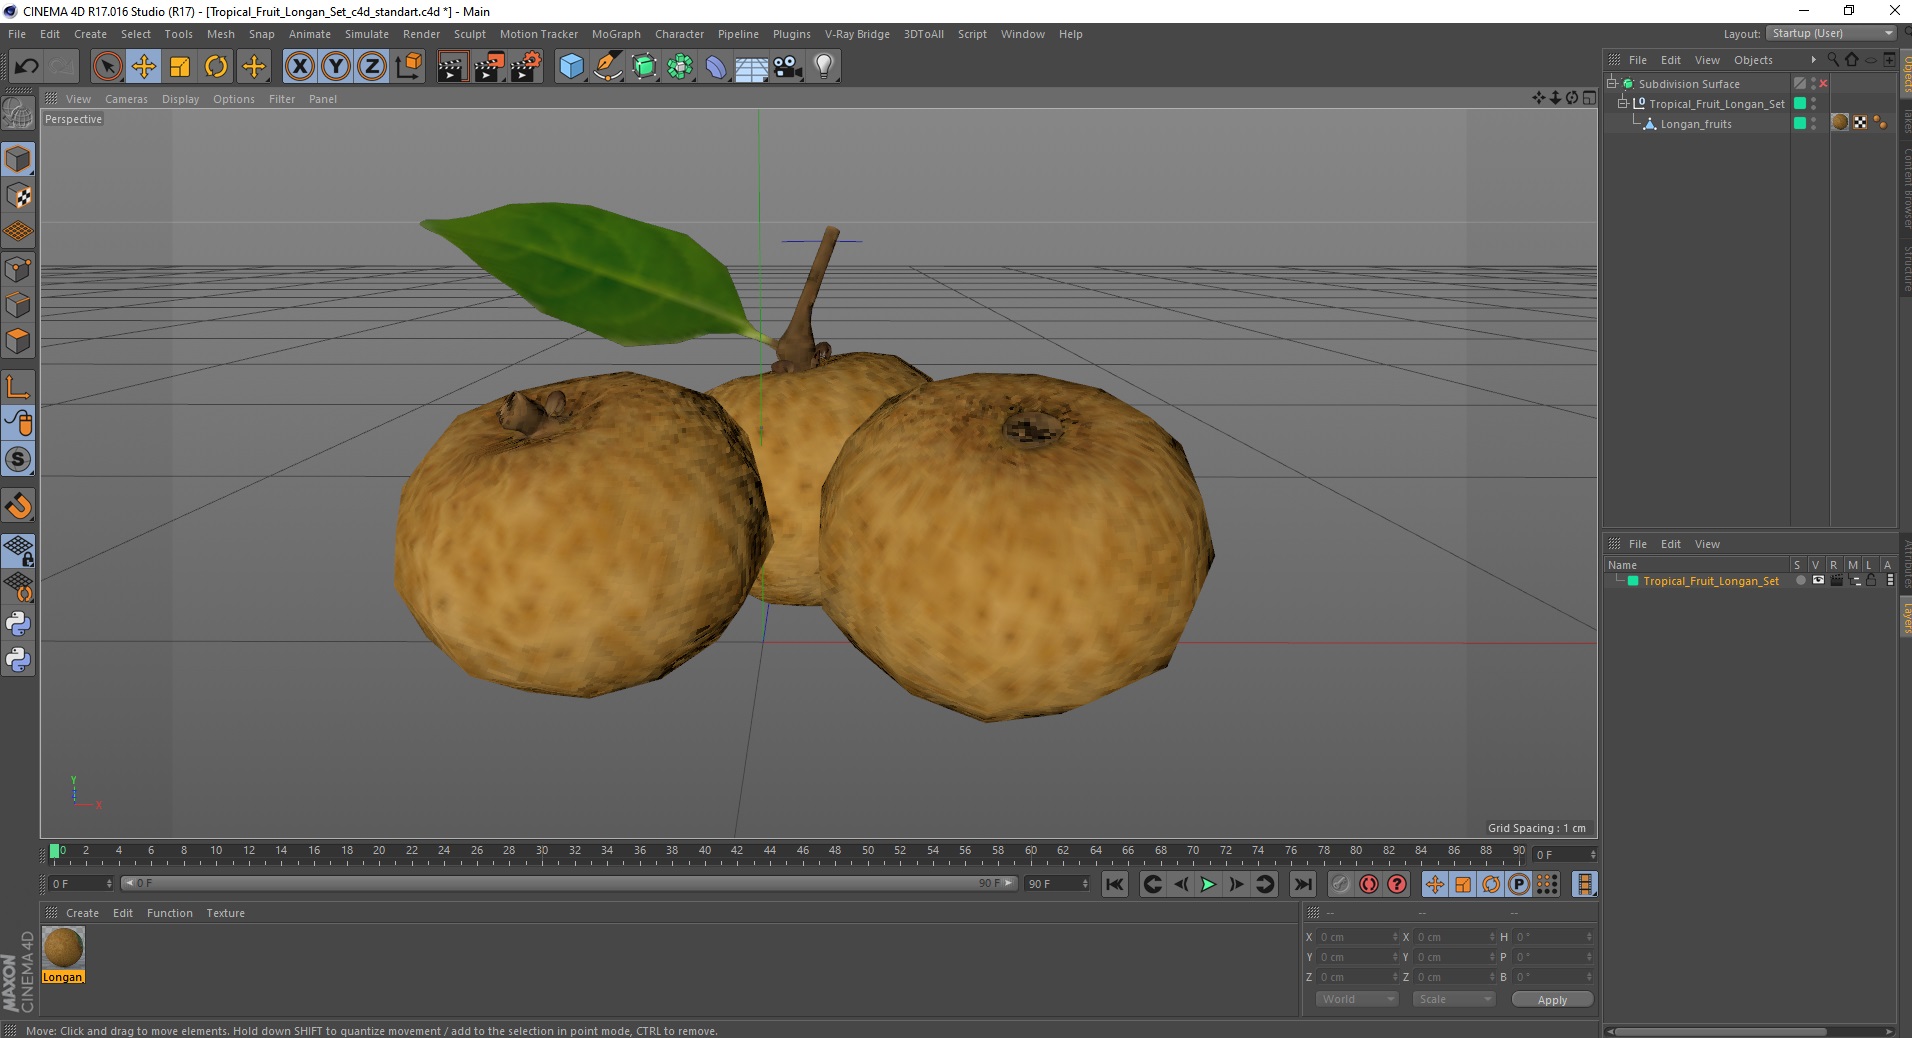
Task: Open the Render View clapperboard icon
Action: (452, 67)
